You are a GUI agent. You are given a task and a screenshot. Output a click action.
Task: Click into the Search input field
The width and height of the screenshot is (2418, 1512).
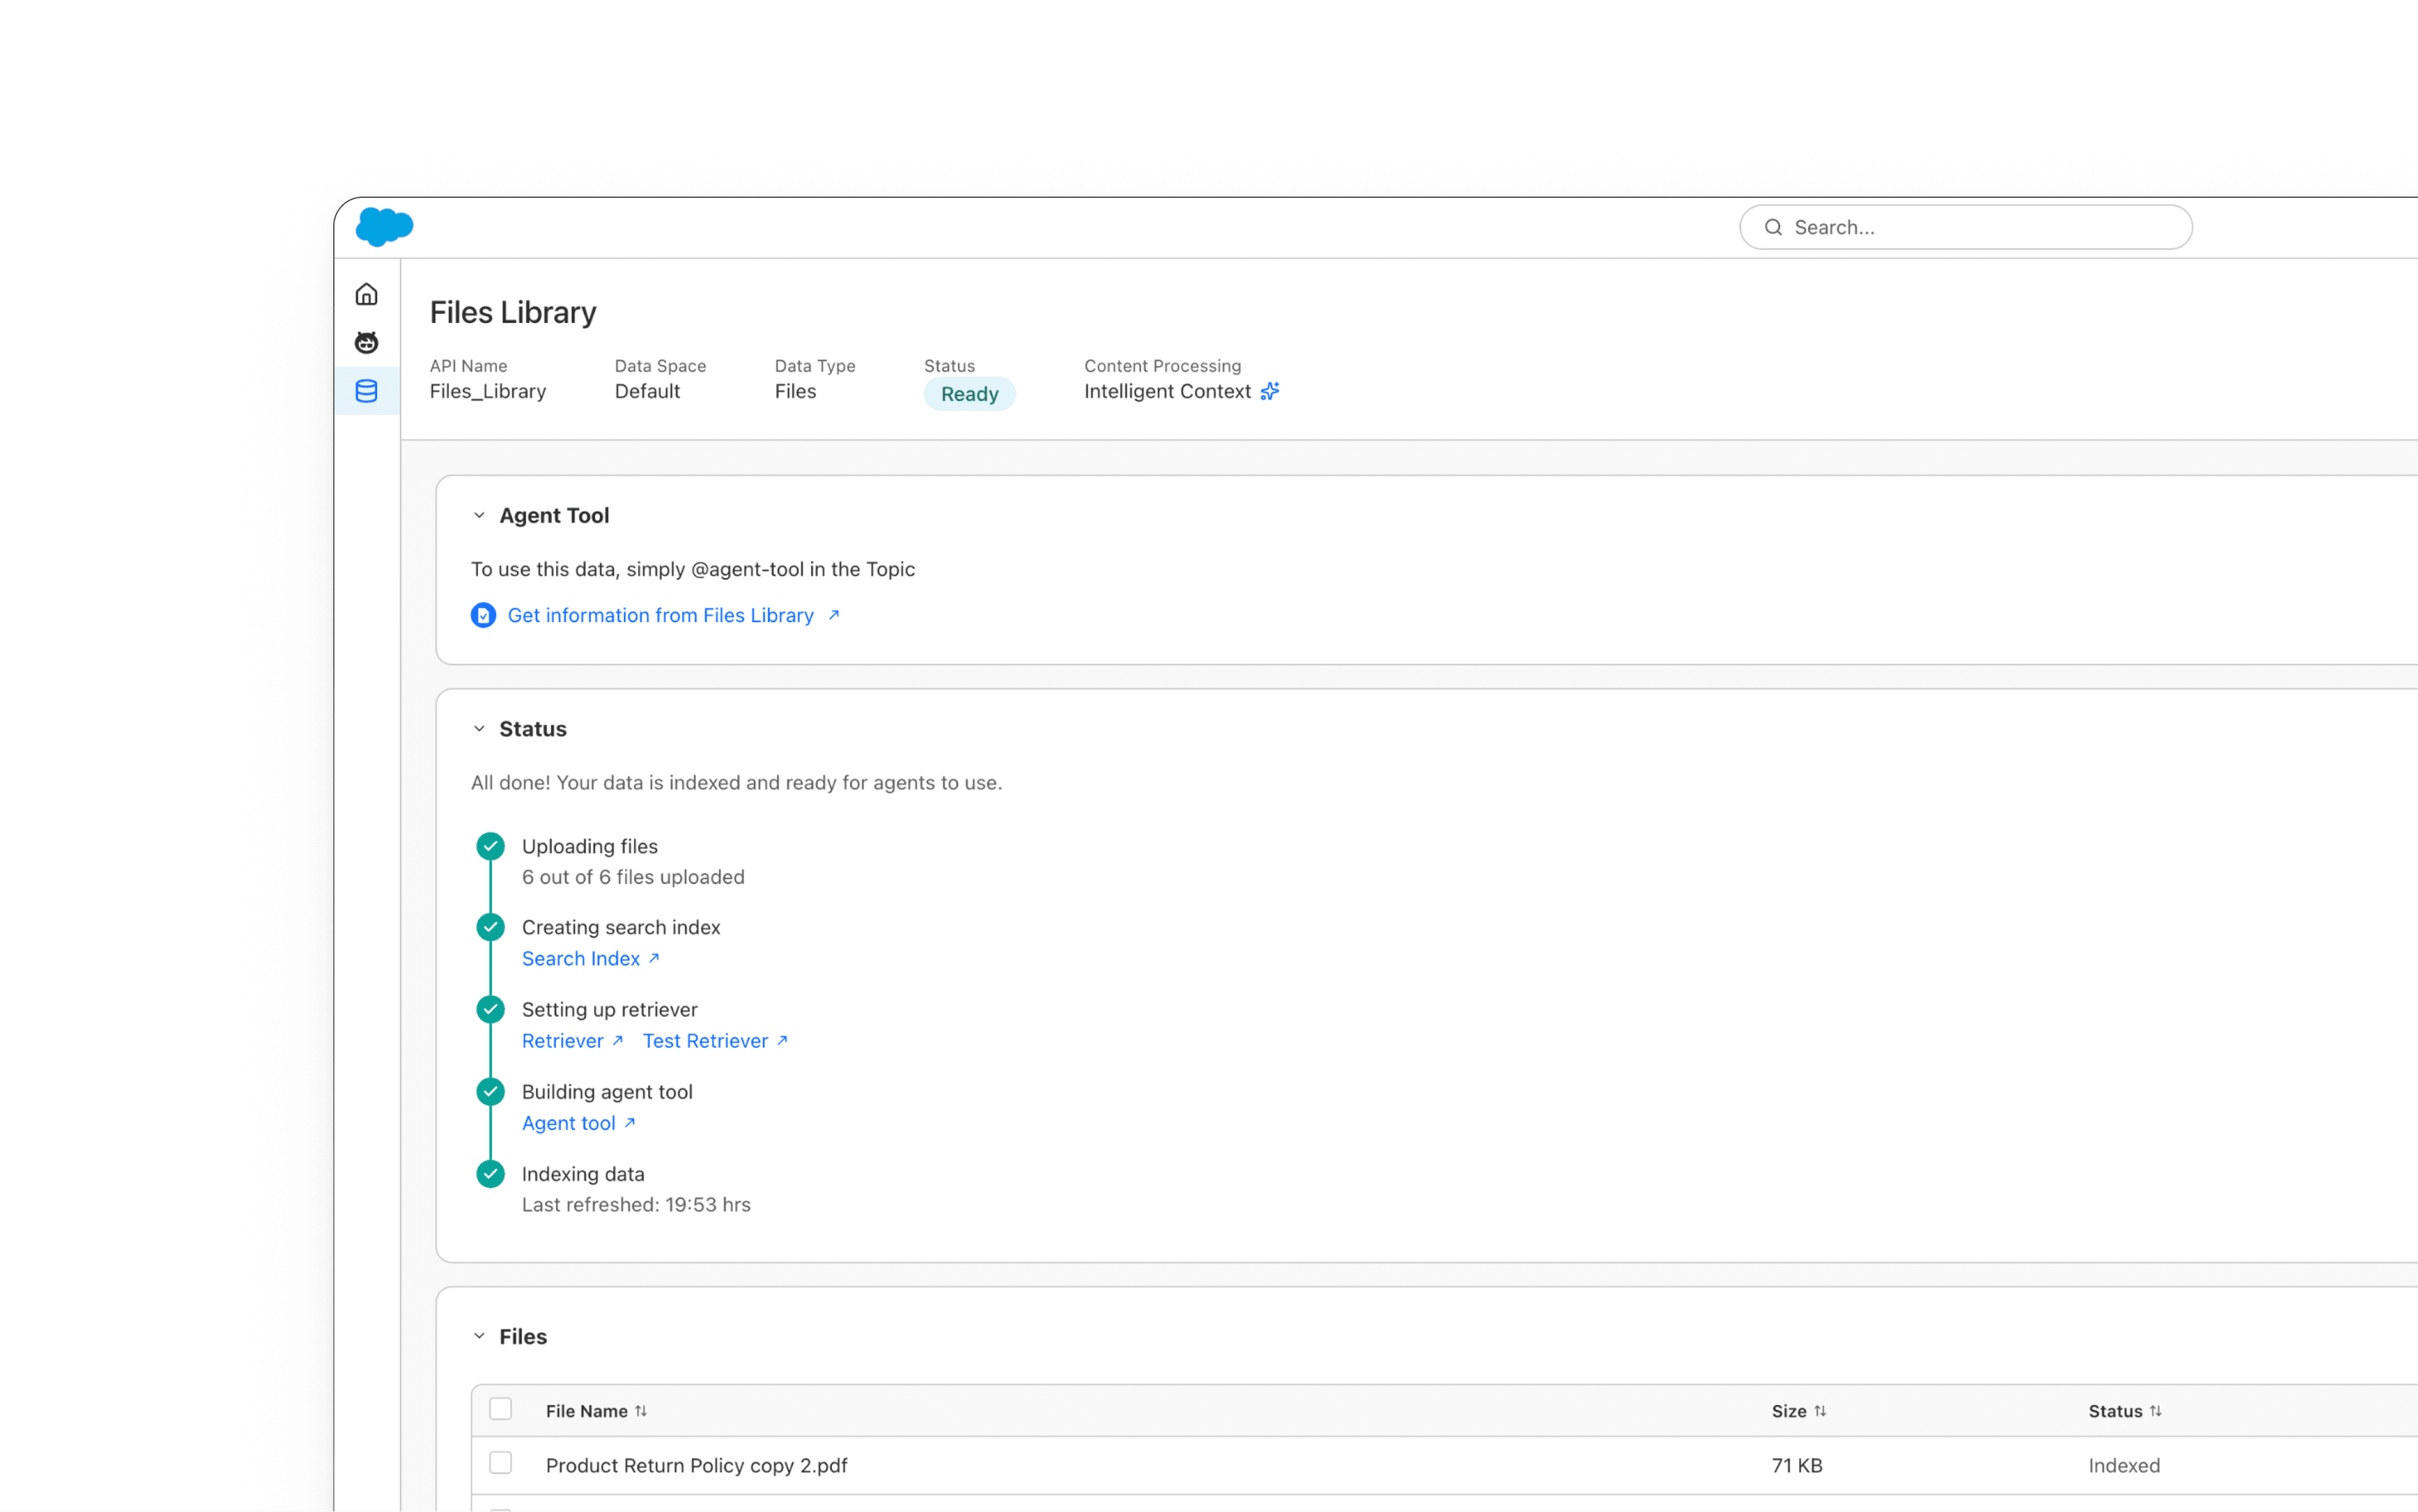pos(1966,227)
